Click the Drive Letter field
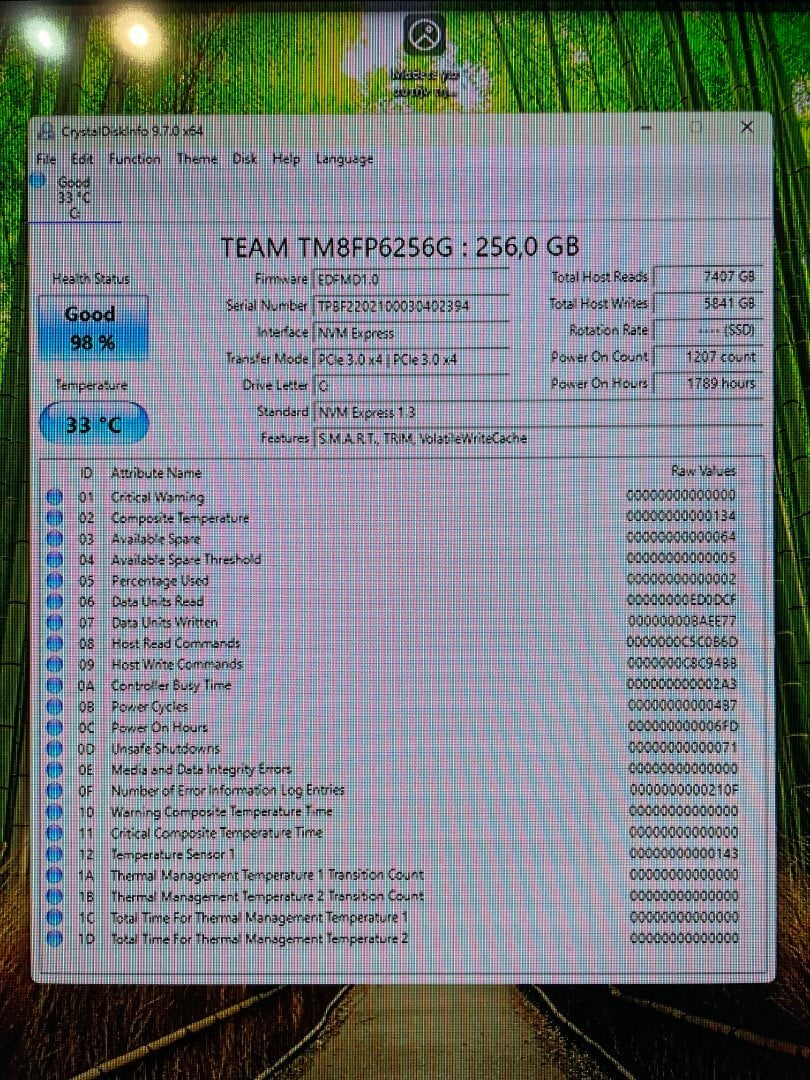Image resolution: width=810 pixels, height=1080 pixels. pos(411,386)
